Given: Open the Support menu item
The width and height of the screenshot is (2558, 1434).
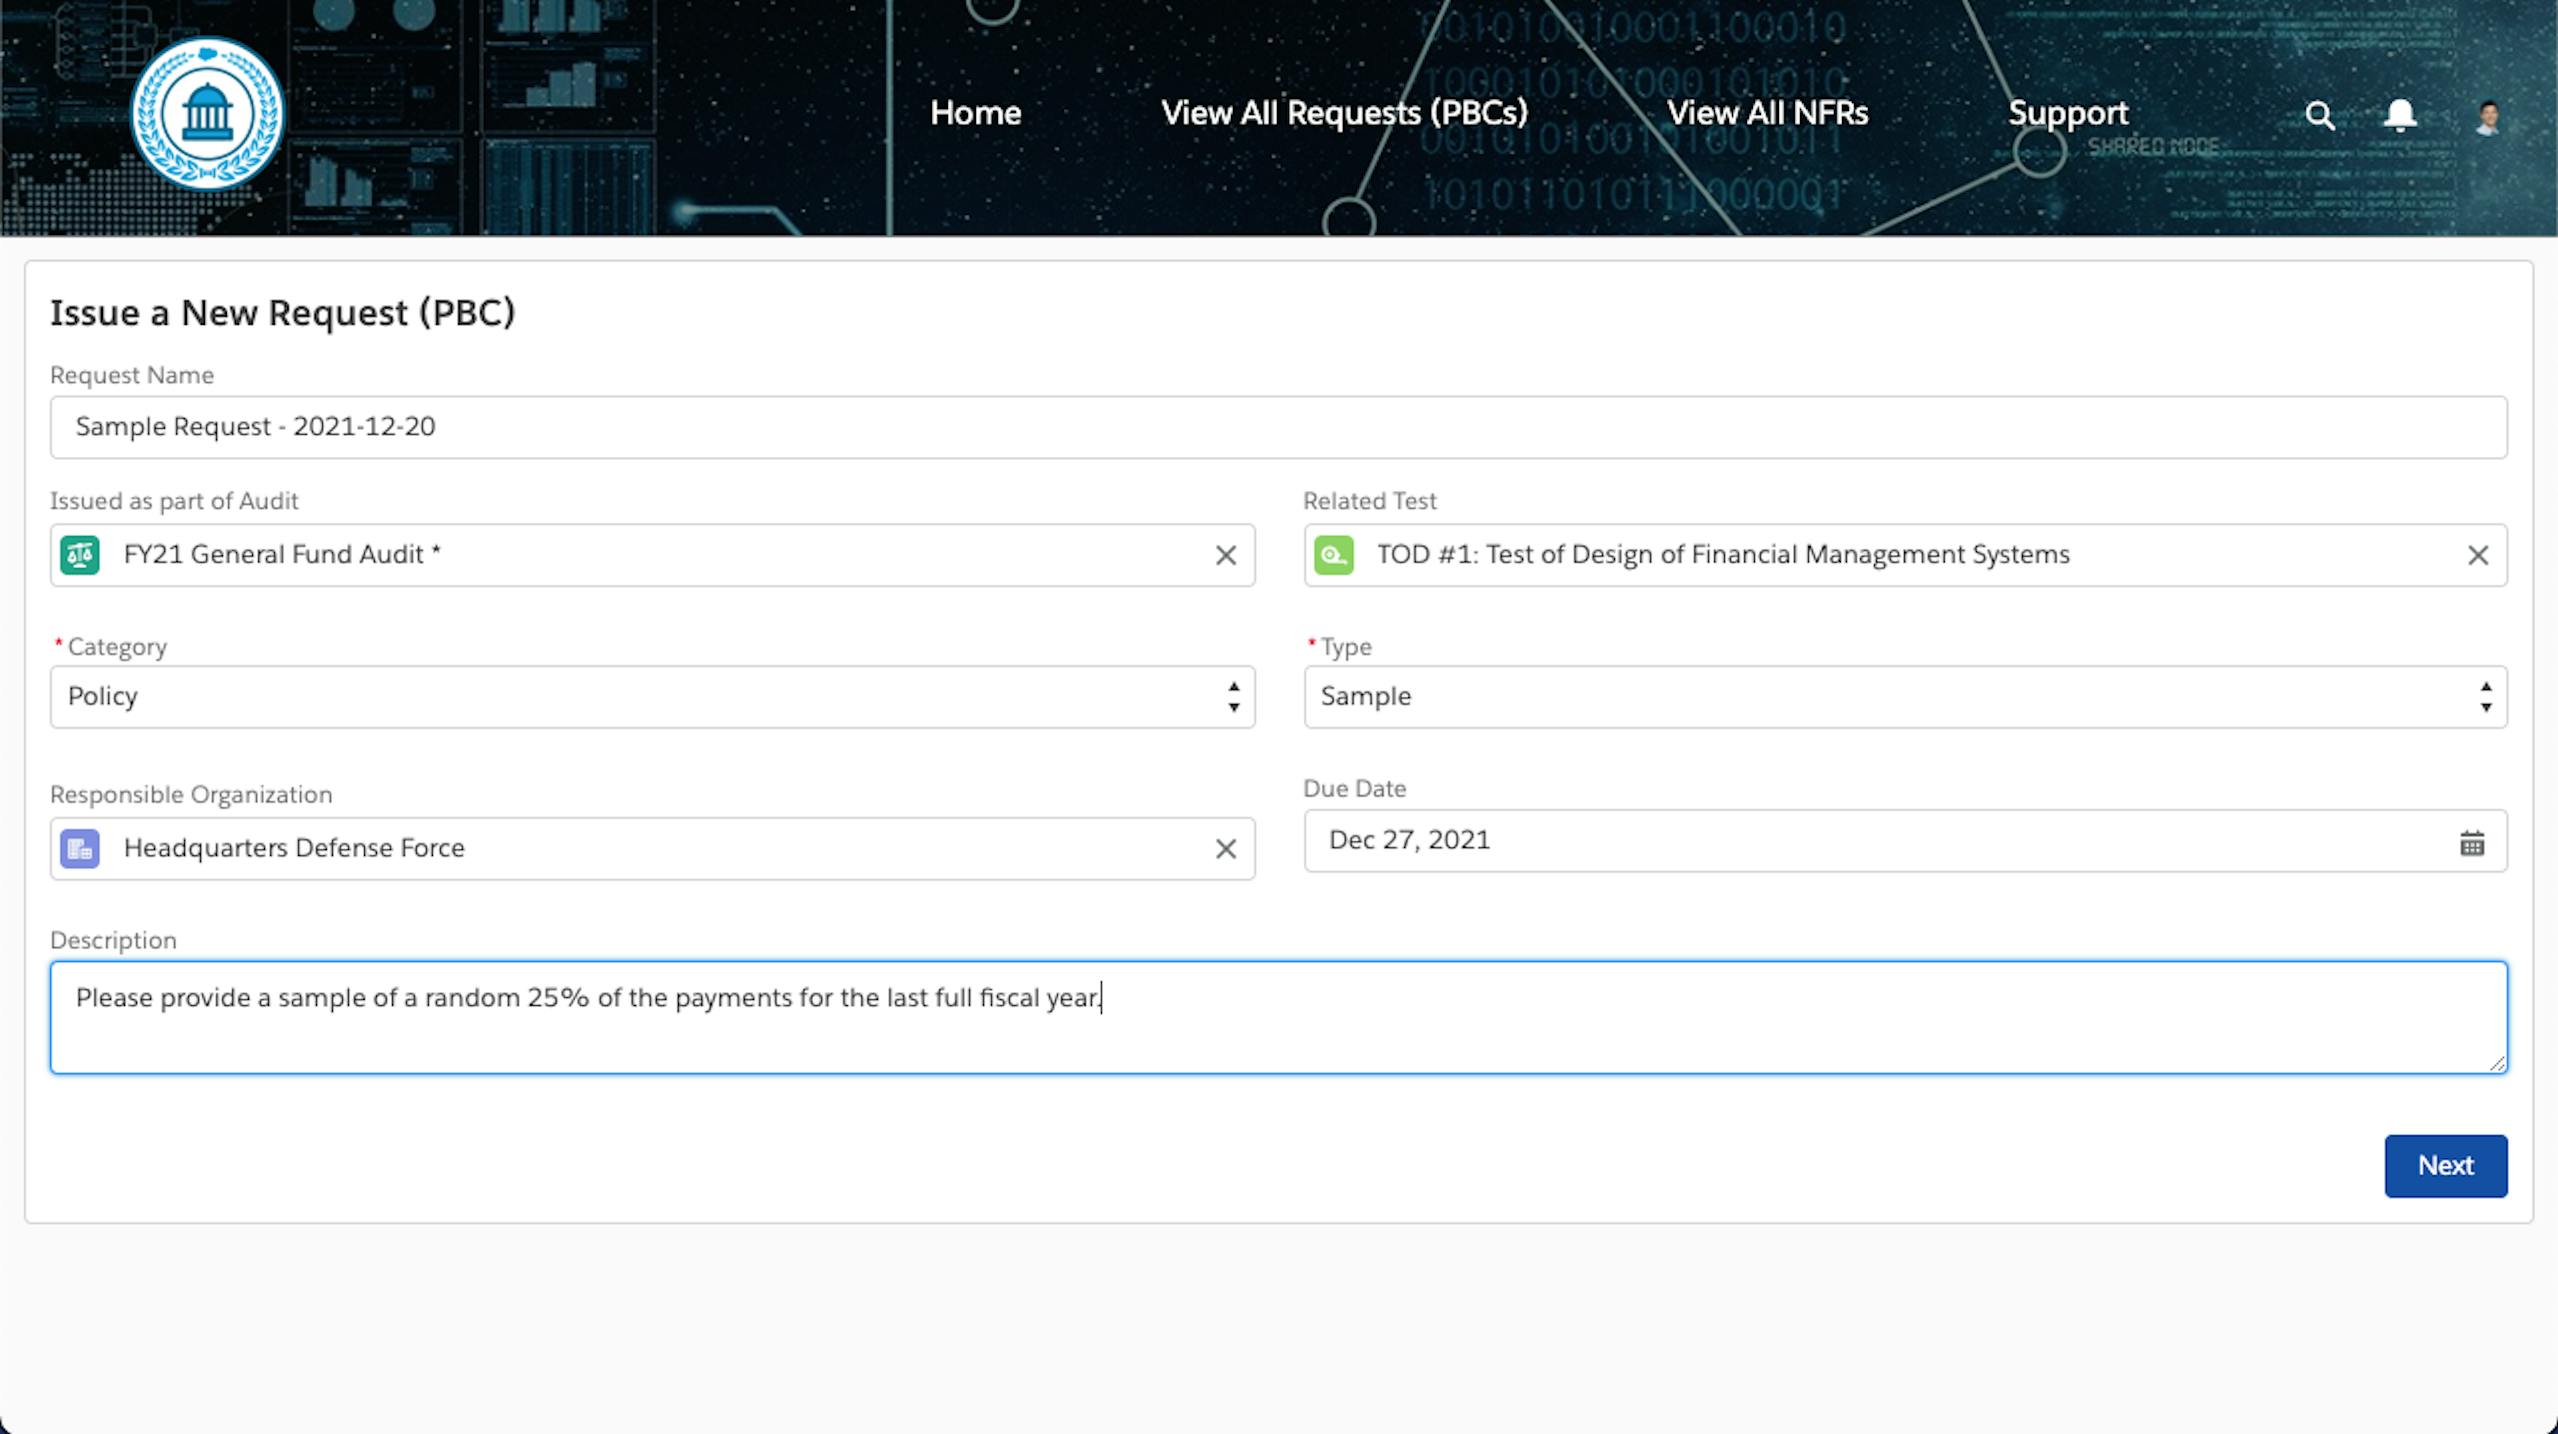Looking at the screenshot, I should coord(2067,113).
